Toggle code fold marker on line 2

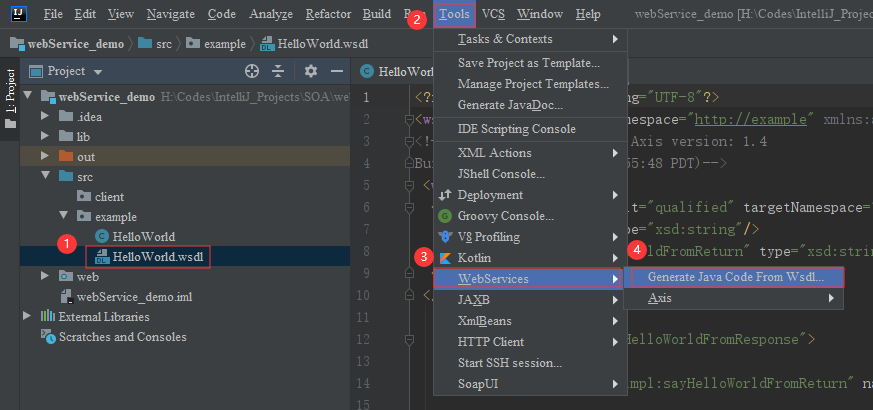[410, 119]
